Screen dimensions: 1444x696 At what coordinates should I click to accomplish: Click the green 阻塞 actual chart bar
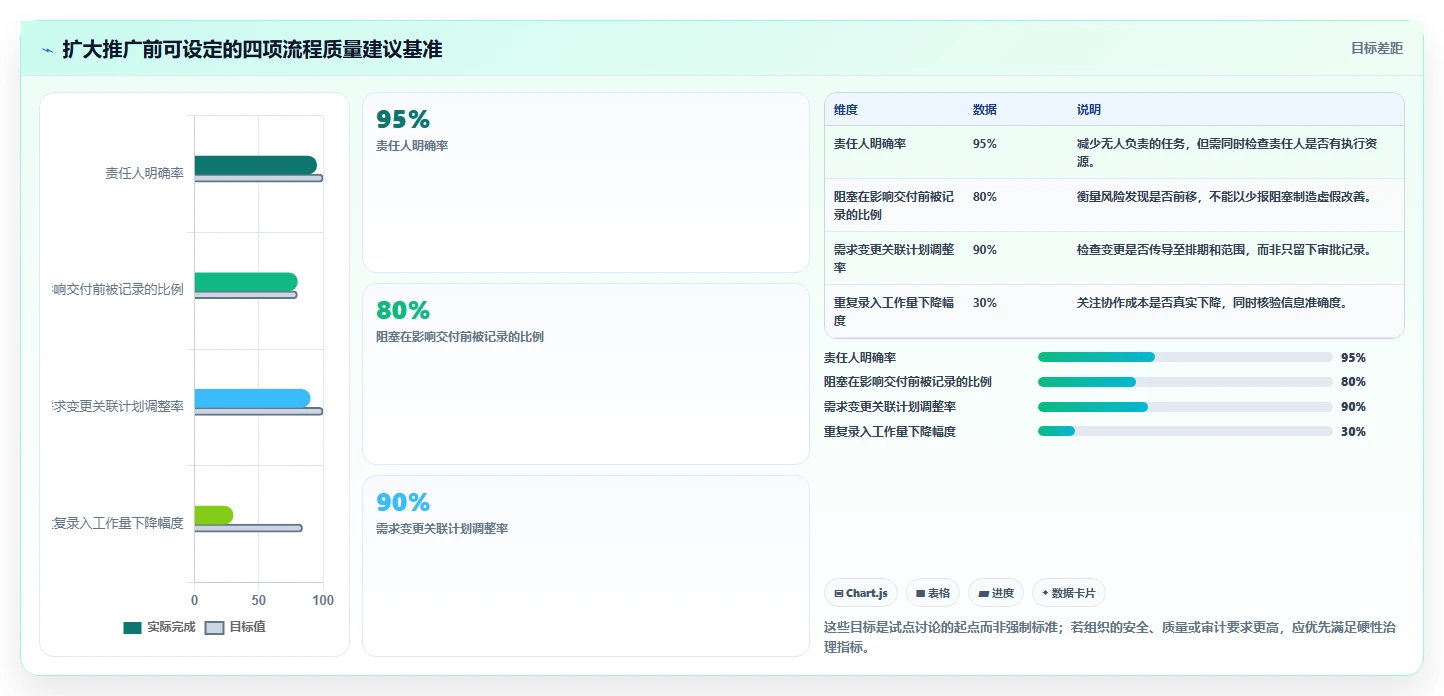coord(246,282)
